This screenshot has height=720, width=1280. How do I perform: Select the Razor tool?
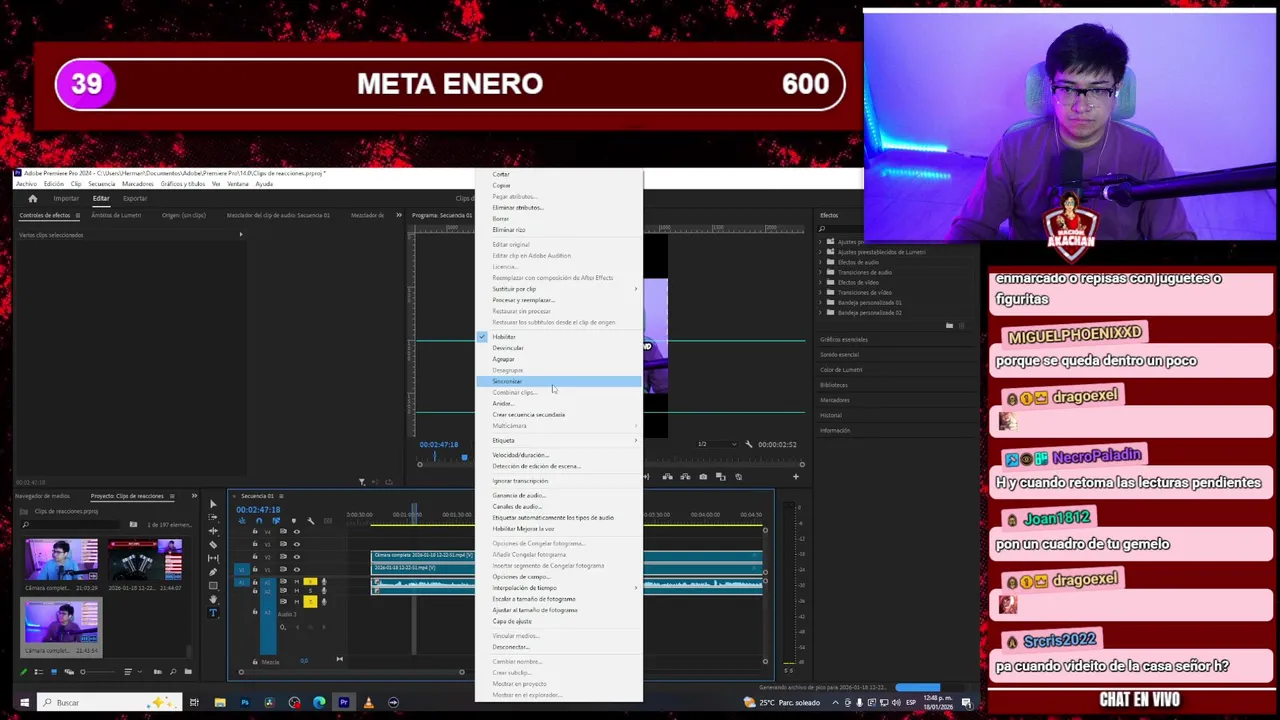pyautogui.click(x=213, y=545)
